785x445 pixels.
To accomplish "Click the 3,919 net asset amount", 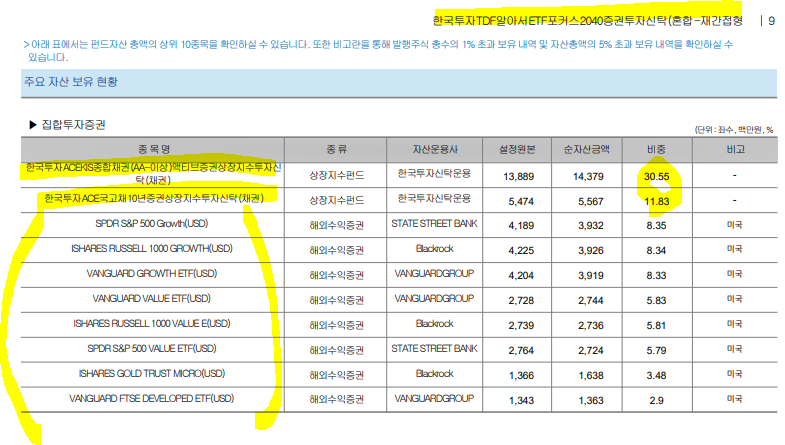I will coord(591,275).
